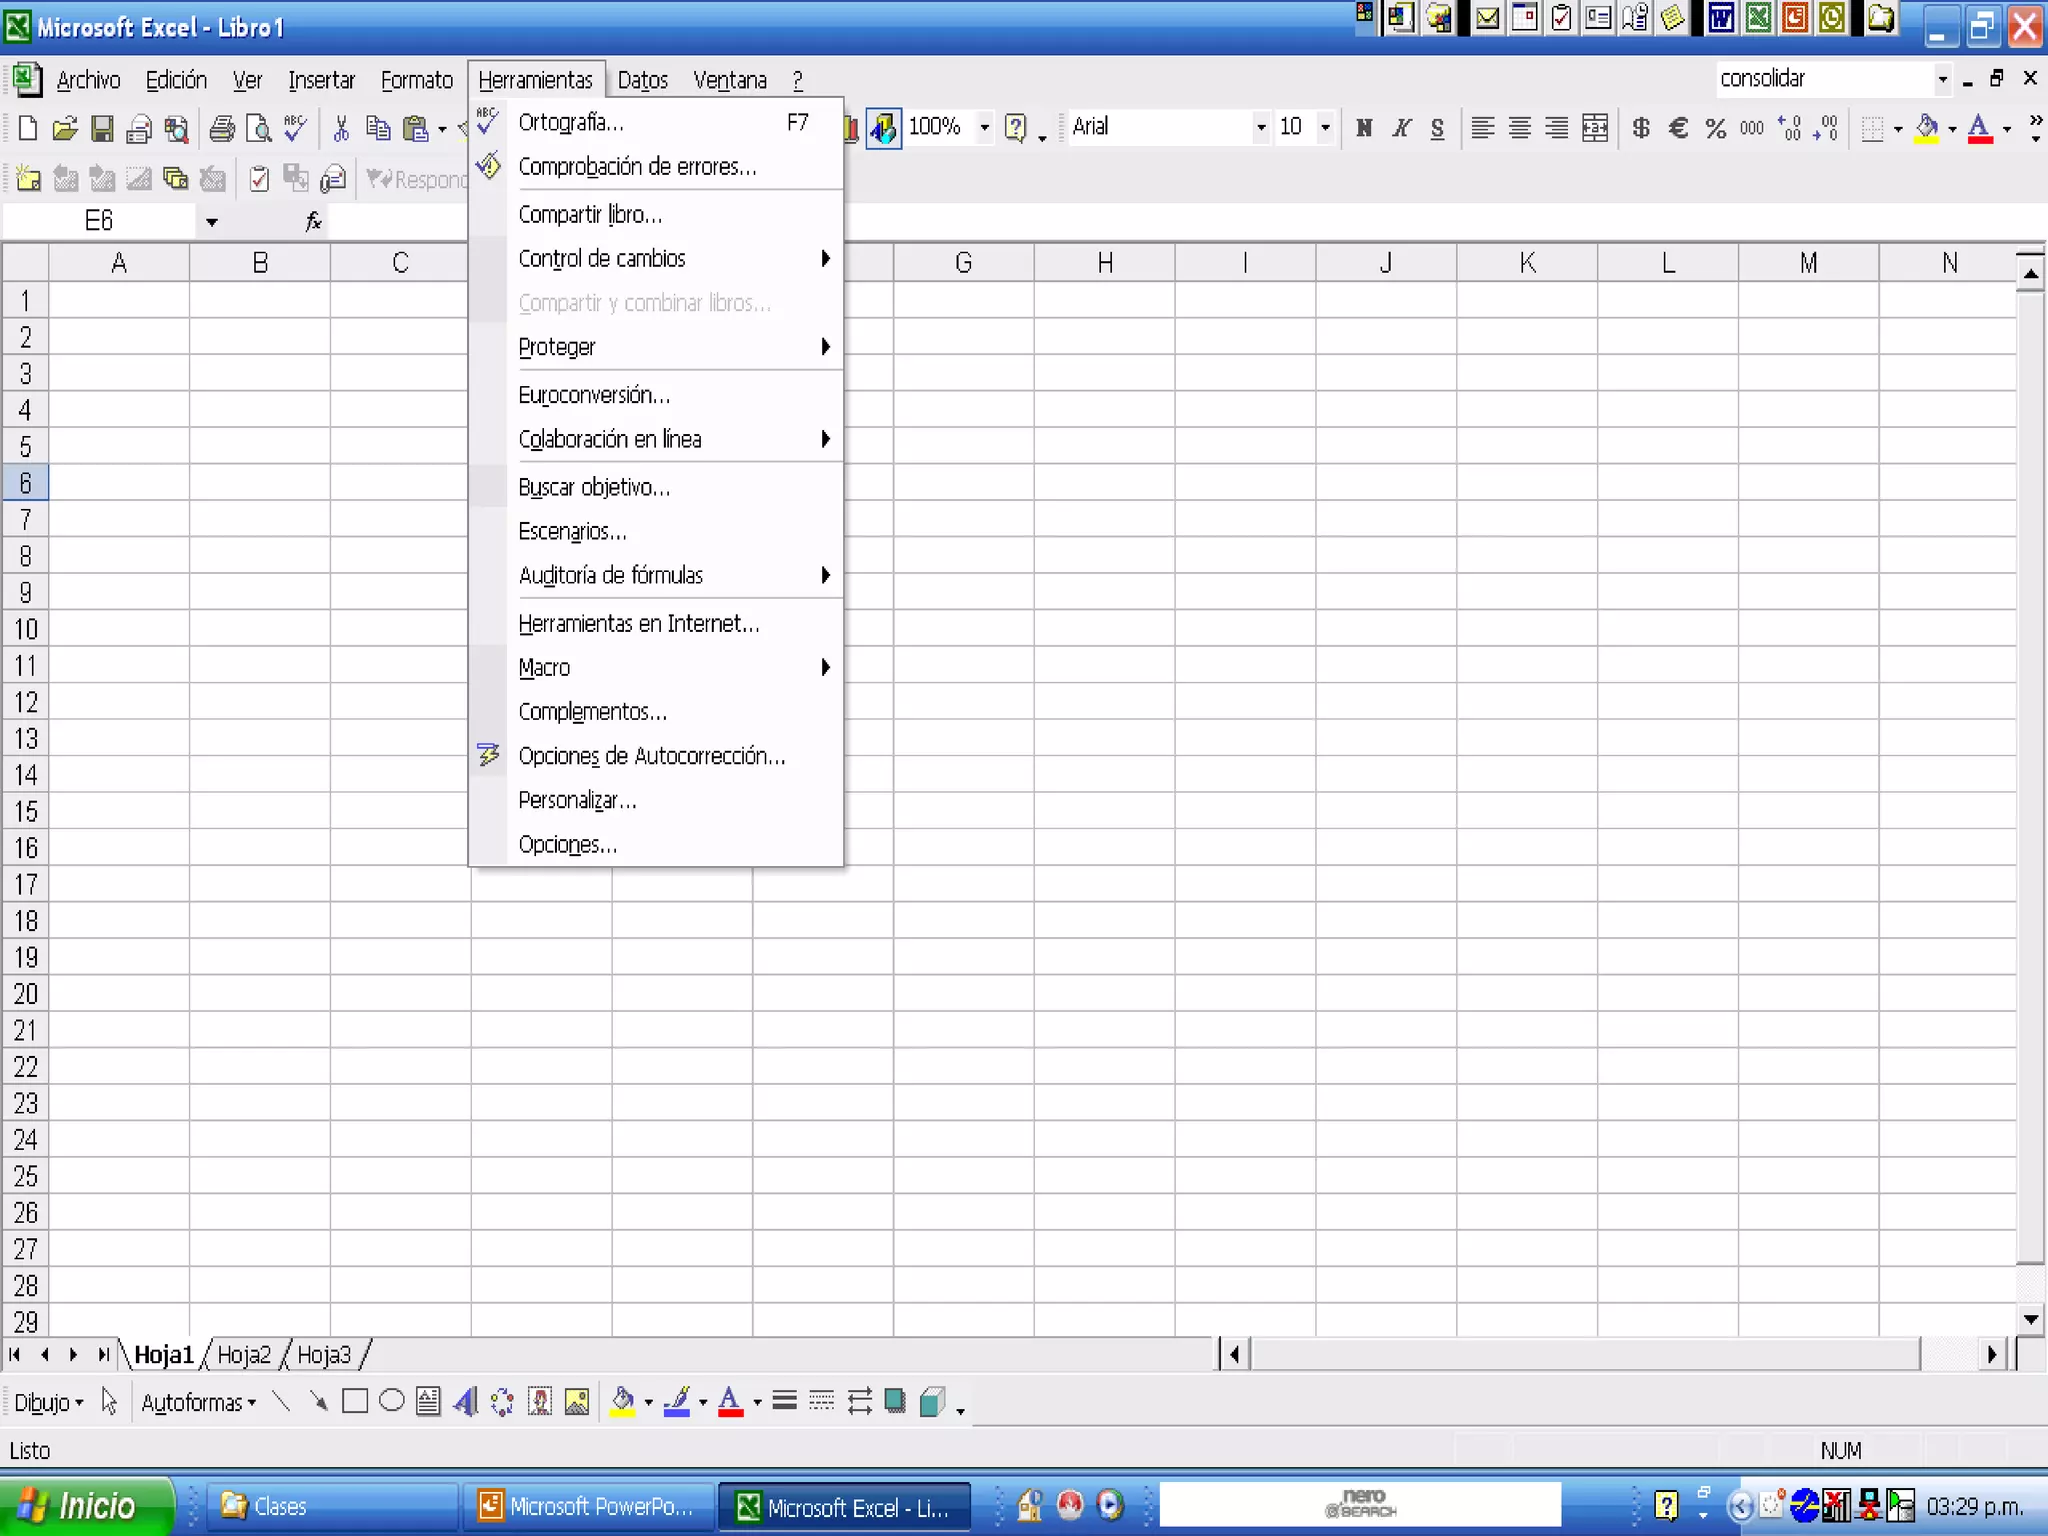Click the Merge and Center icon

coord(1595,128)
